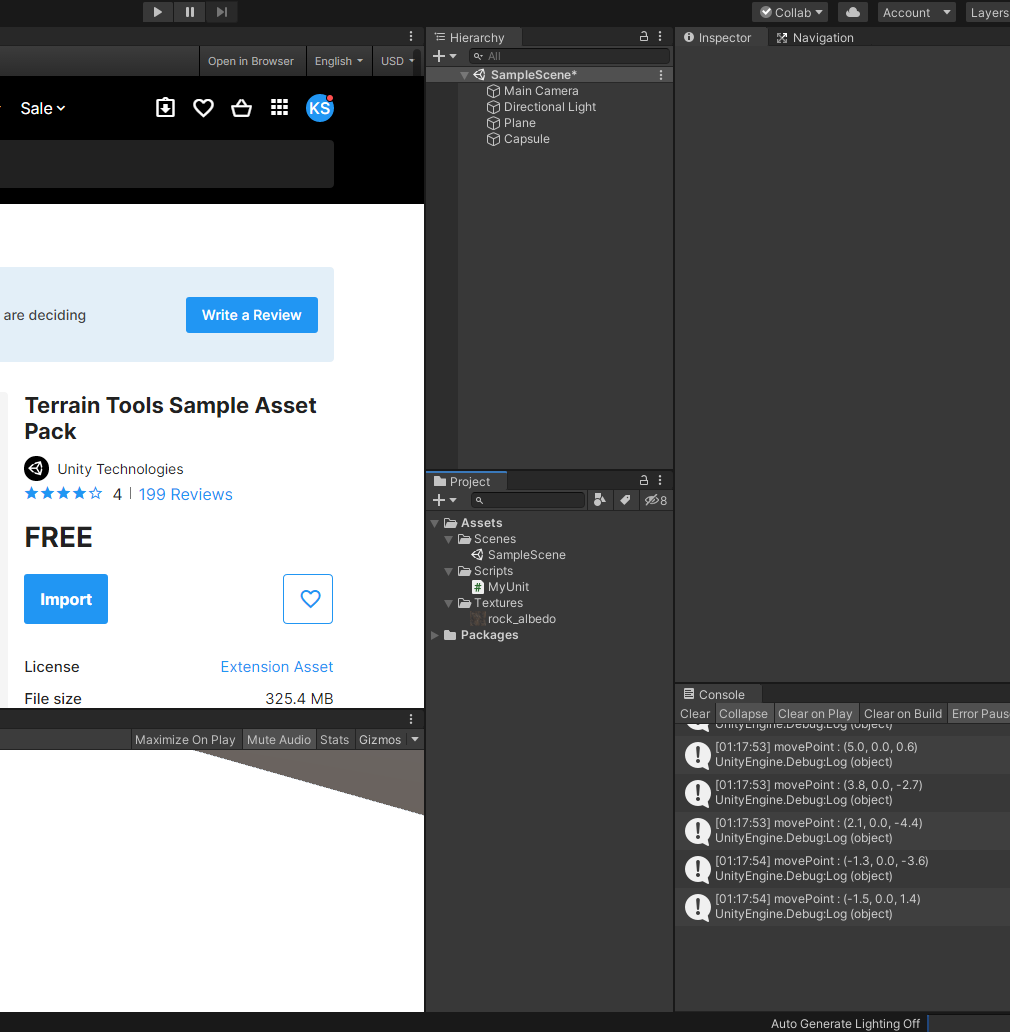This screenshot has height=1032, width=1010.
Task: Toggle Mute Audio in Game view
Action: pos(279,740)
